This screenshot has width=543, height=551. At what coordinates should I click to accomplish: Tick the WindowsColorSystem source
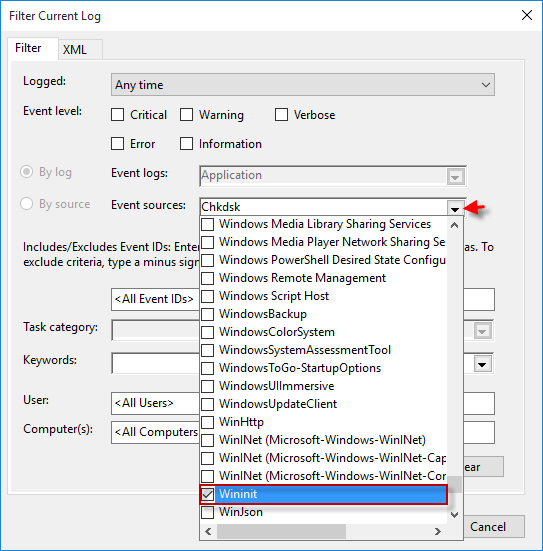point(208,332)
